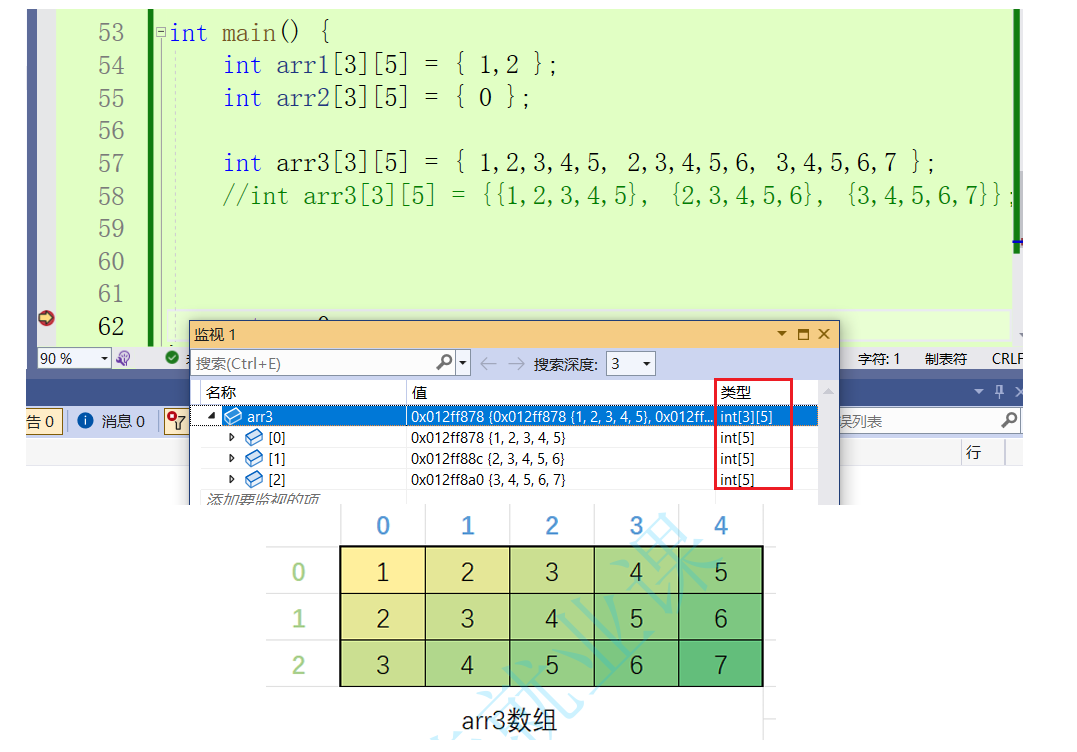Click the 制表符 status bar entry
Screen dimensions: 1077x752
946,358
